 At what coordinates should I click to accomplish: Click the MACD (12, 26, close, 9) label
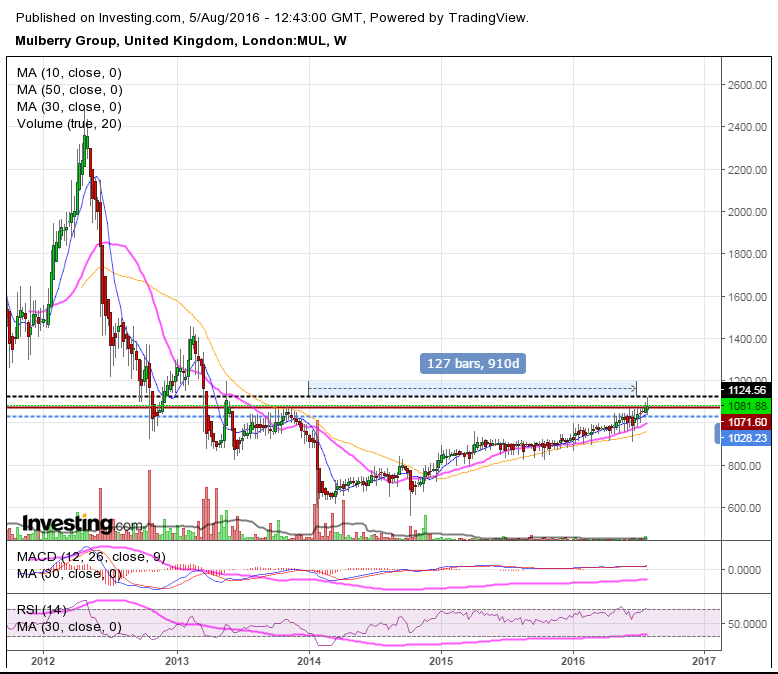tap(91, 557)
